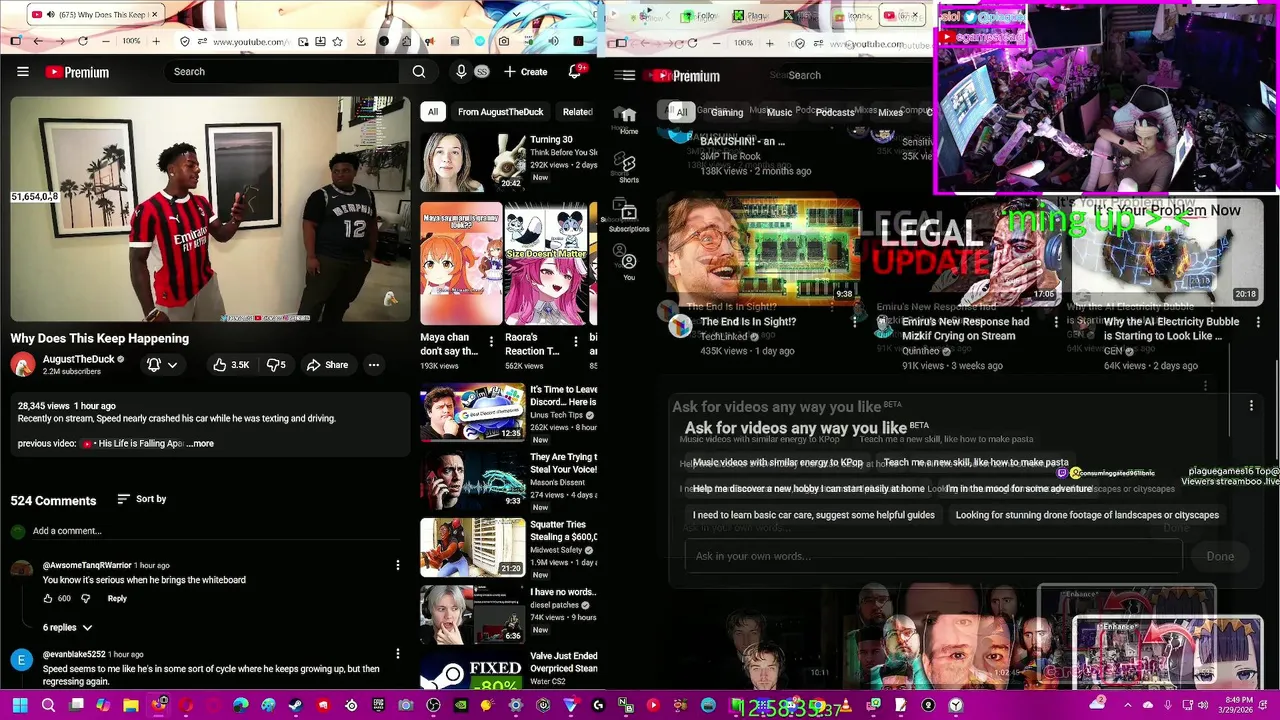Expand the subscription notification bell dropdown
1280x720 pixels.
162,365
